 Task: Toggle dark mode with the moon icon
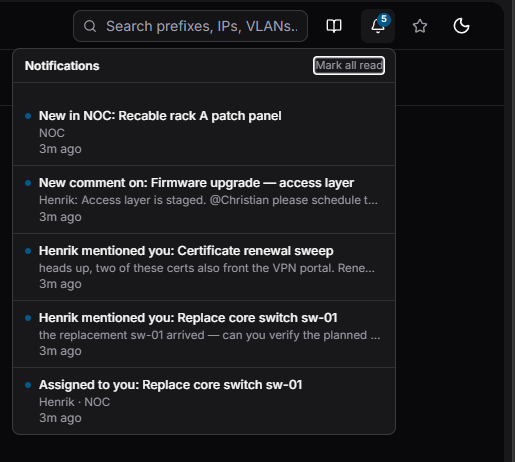click(461, 26)
